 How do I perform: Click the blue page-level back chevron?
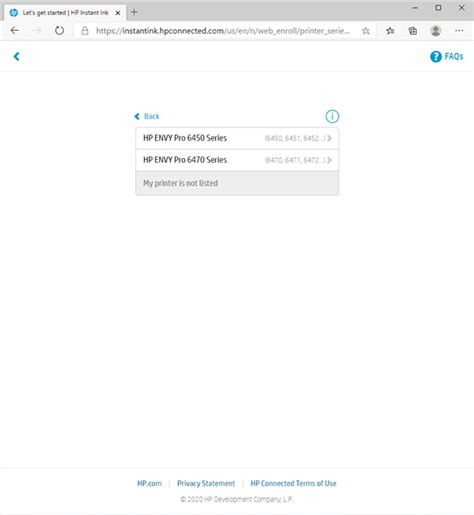[16, 56]
